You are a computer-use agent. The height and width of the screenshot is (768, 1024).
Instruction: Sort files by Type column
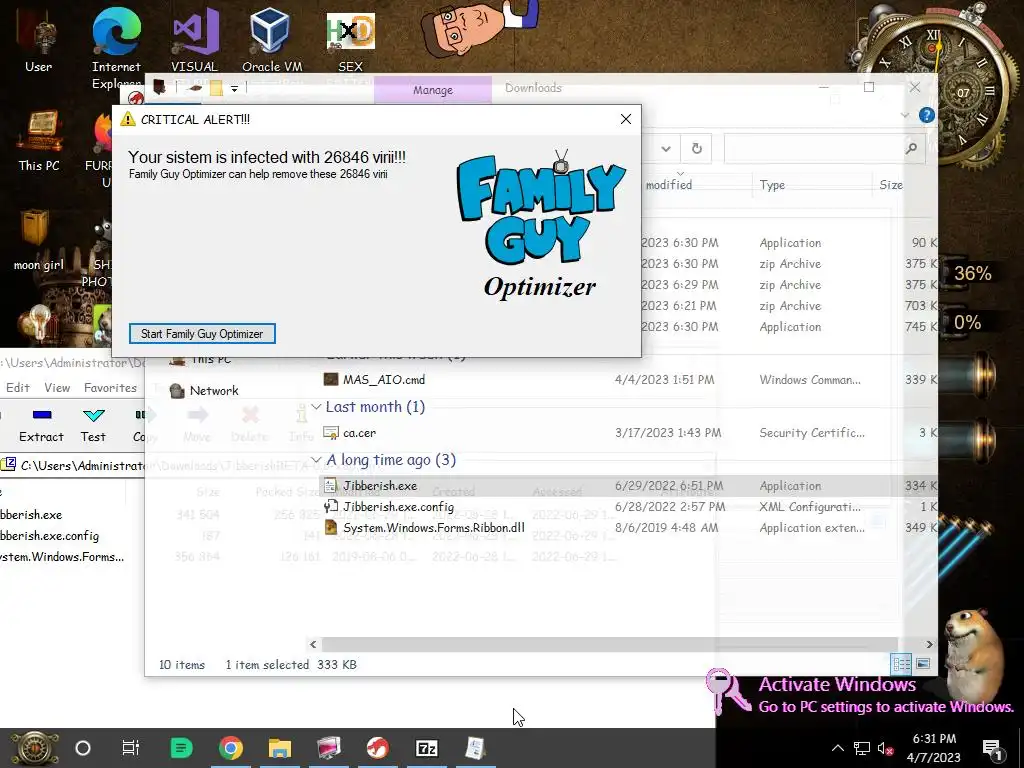772,185
